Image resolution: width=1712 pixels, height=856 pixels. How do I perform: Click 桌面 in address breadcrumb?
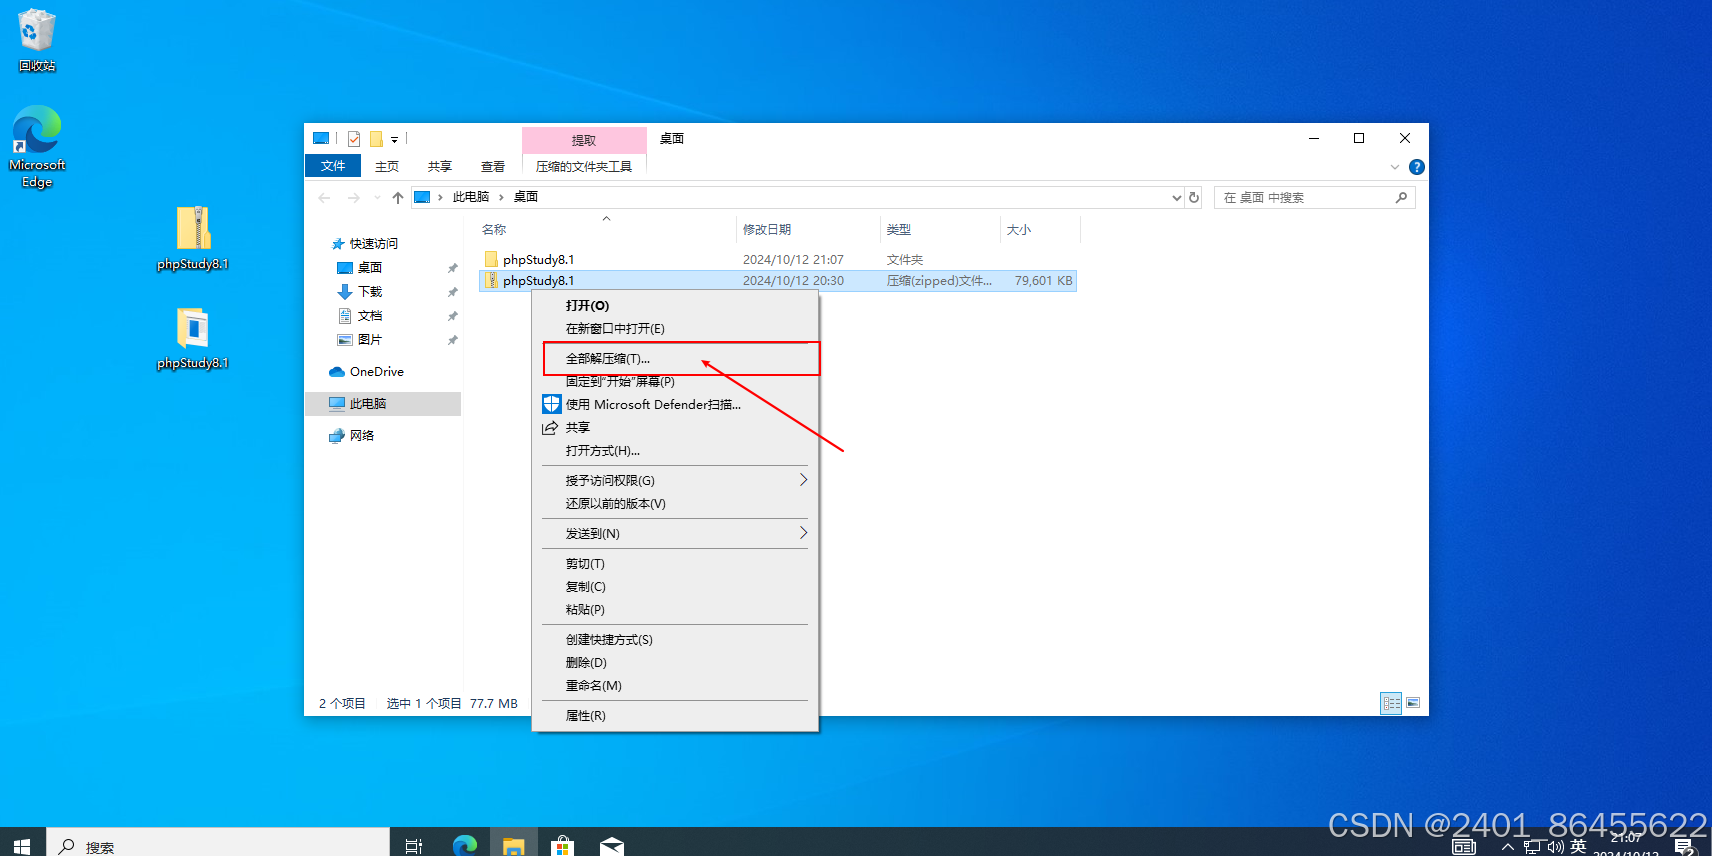click(x=526, y=197)
